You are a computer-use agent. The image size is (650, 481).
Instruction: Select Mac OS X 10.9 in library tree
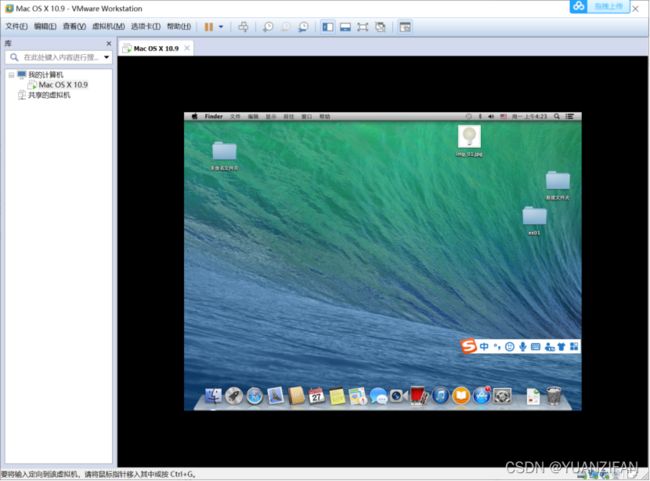(63, 85)
